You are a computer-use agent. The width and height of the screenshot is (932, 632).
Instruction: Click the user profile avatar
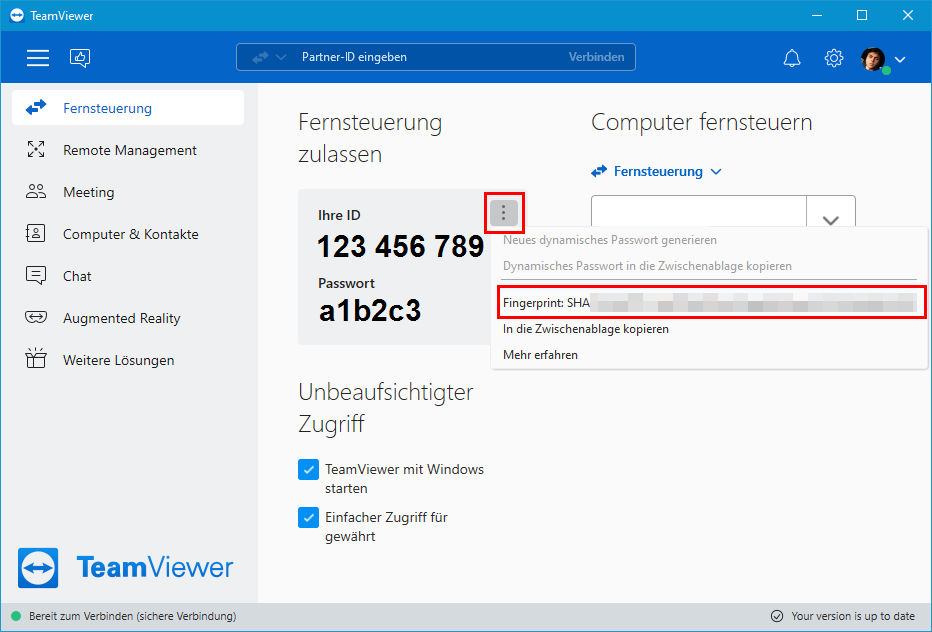pyautogui.click(x=873, y=59)
